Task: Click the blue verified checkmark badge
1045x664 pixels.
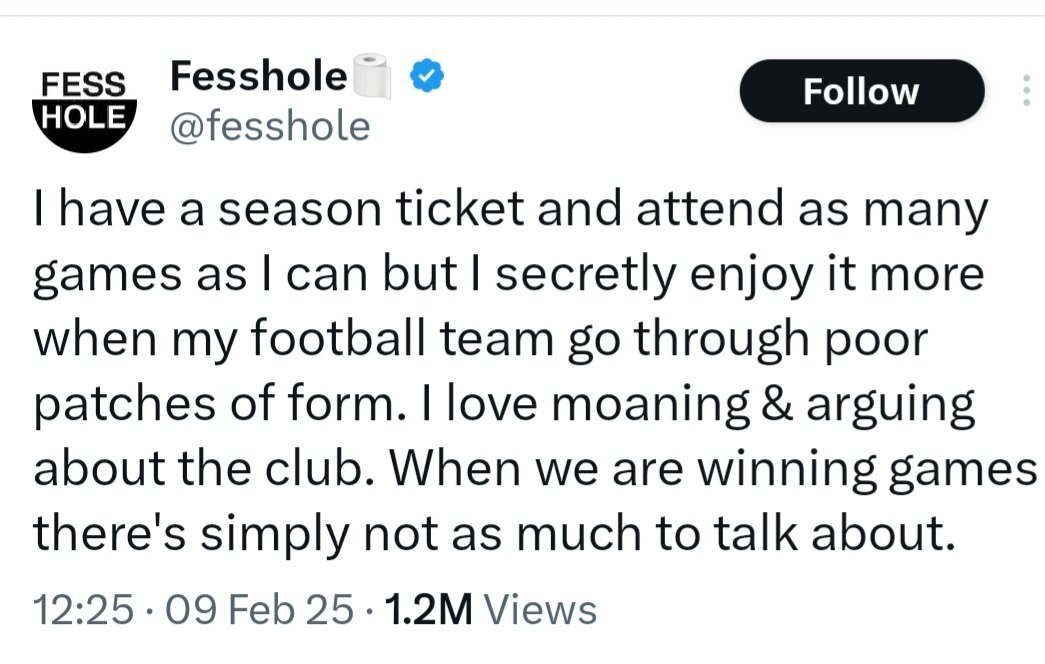Action: coord(427,75)
